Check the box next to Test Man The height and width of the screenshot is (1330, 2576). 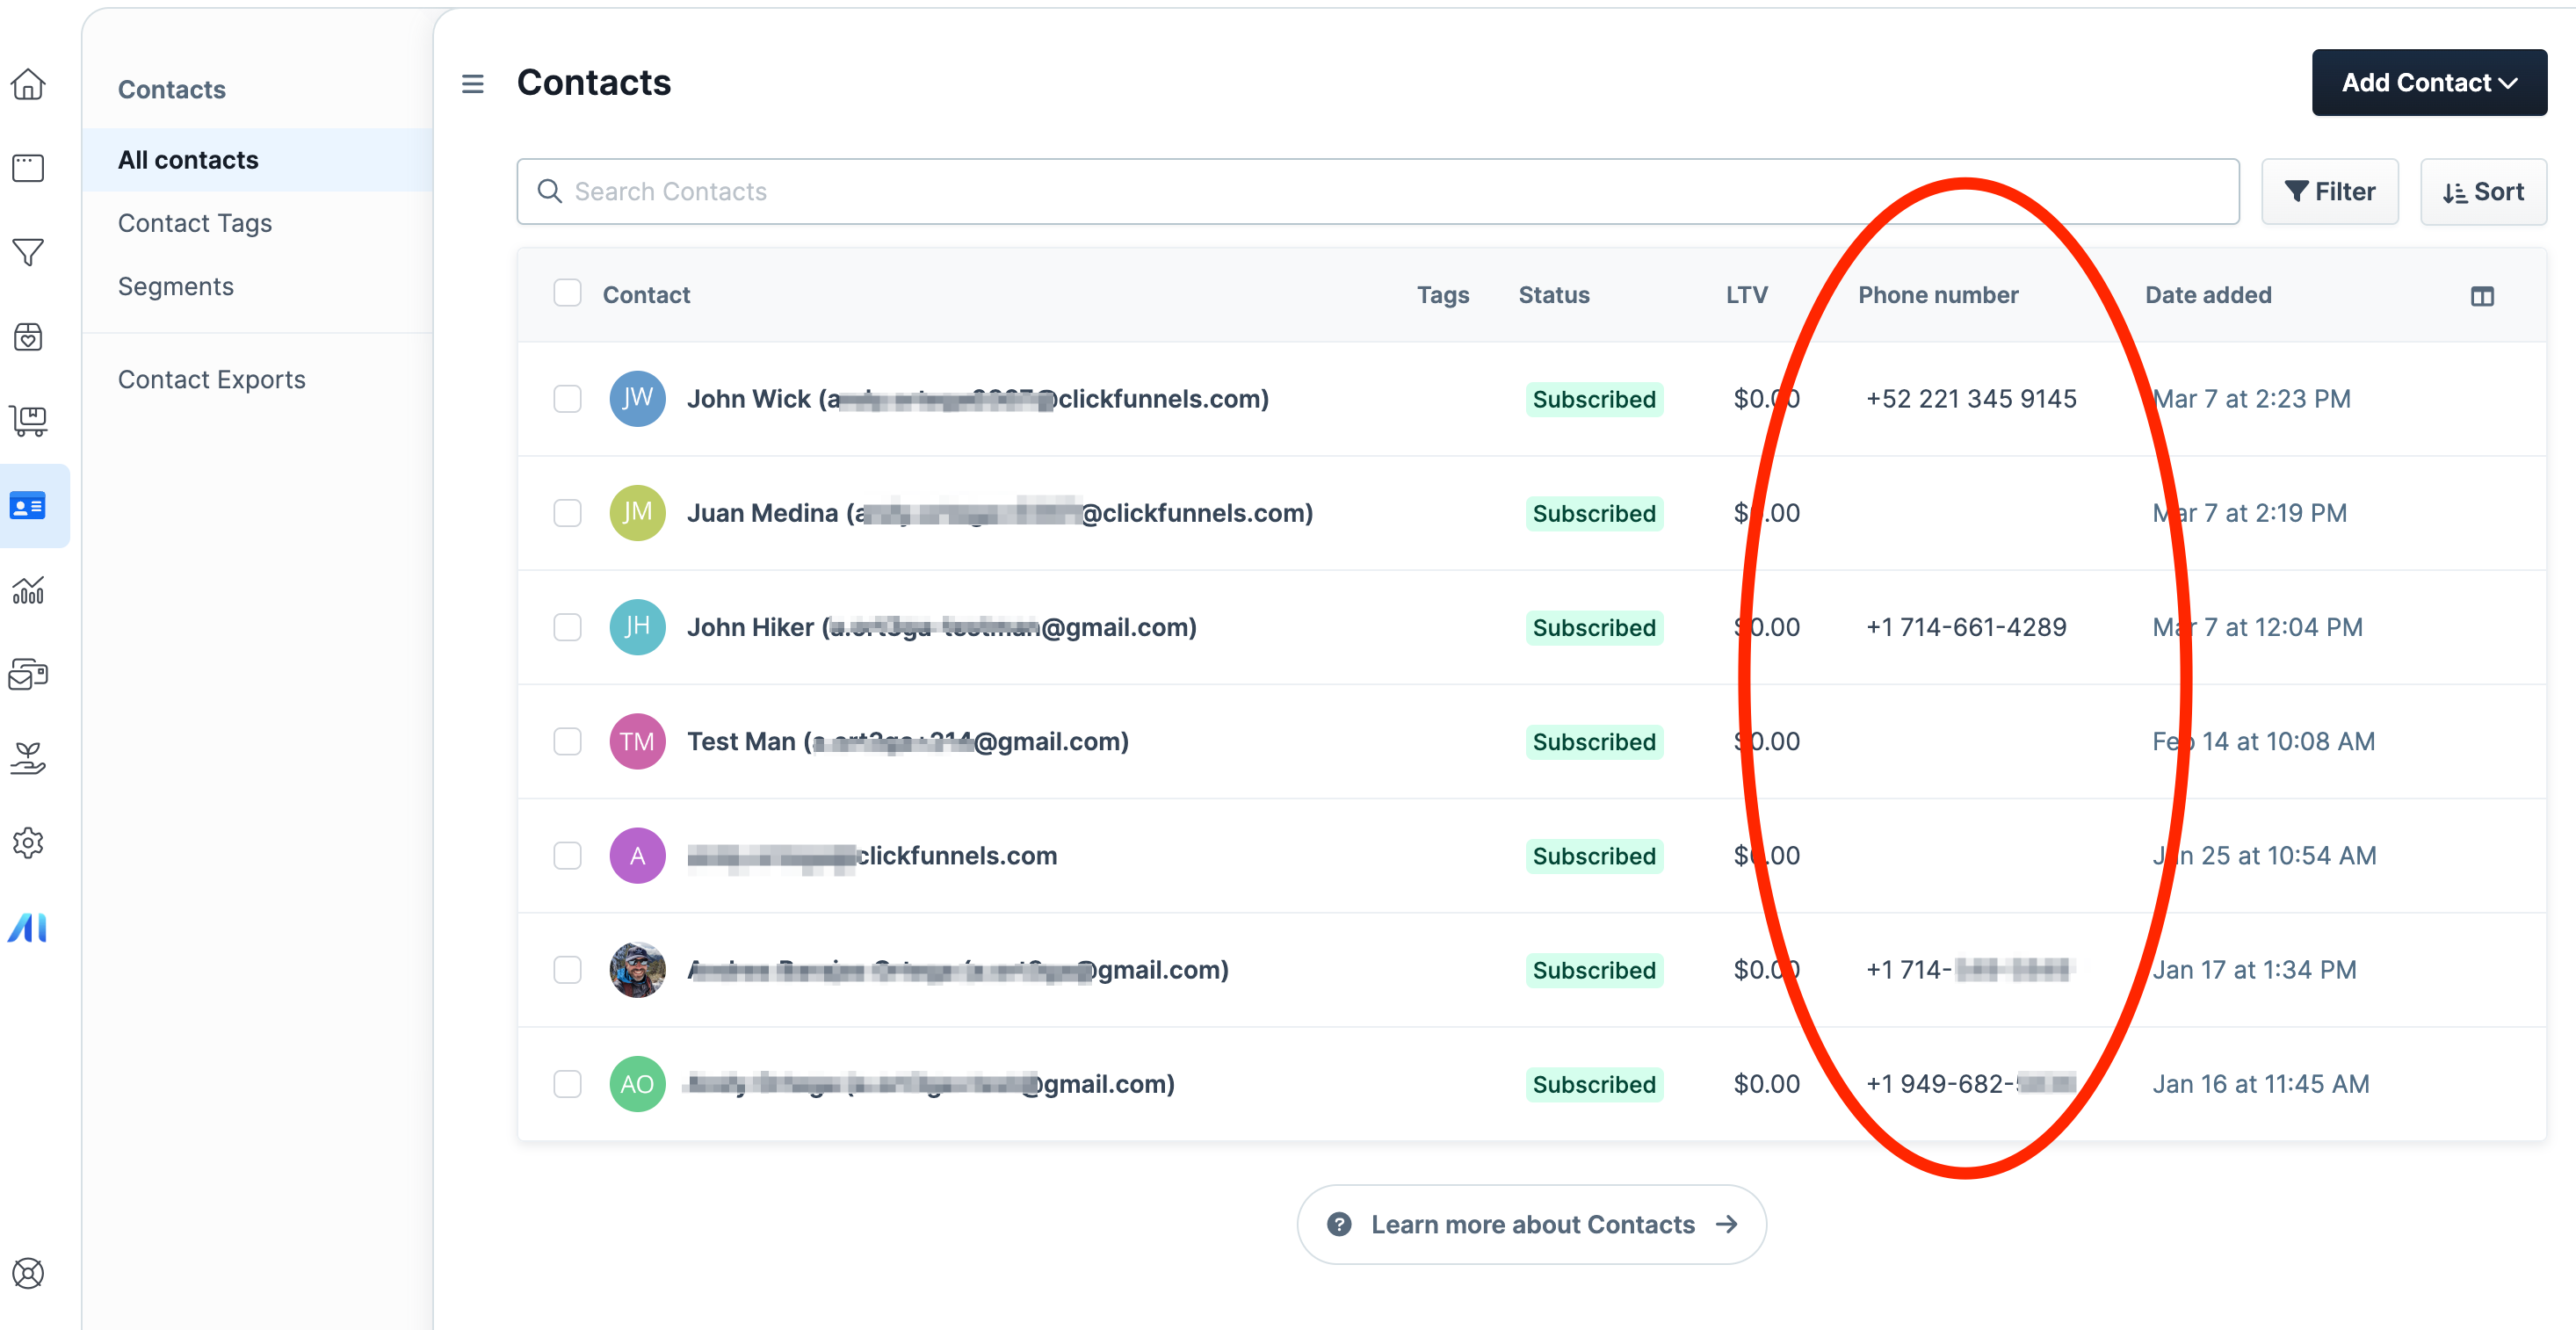click(x=567, y=742)
